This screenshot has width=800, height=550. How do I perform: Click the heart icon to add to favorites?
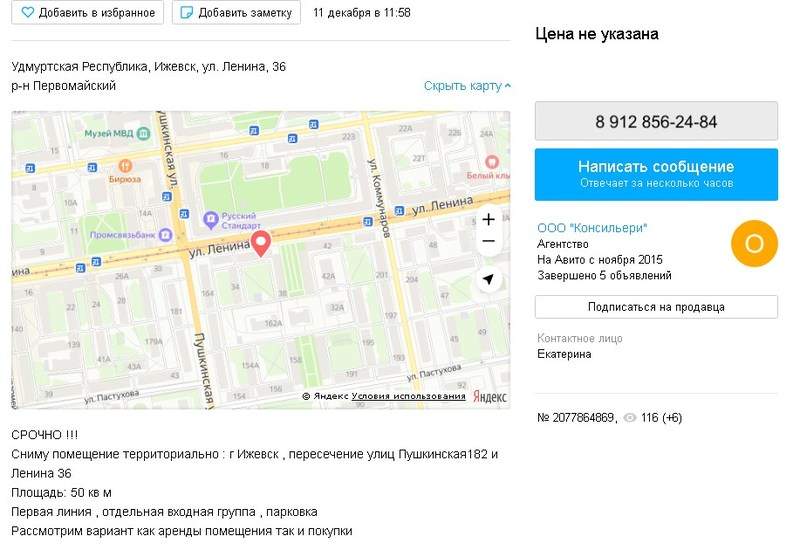28,12
